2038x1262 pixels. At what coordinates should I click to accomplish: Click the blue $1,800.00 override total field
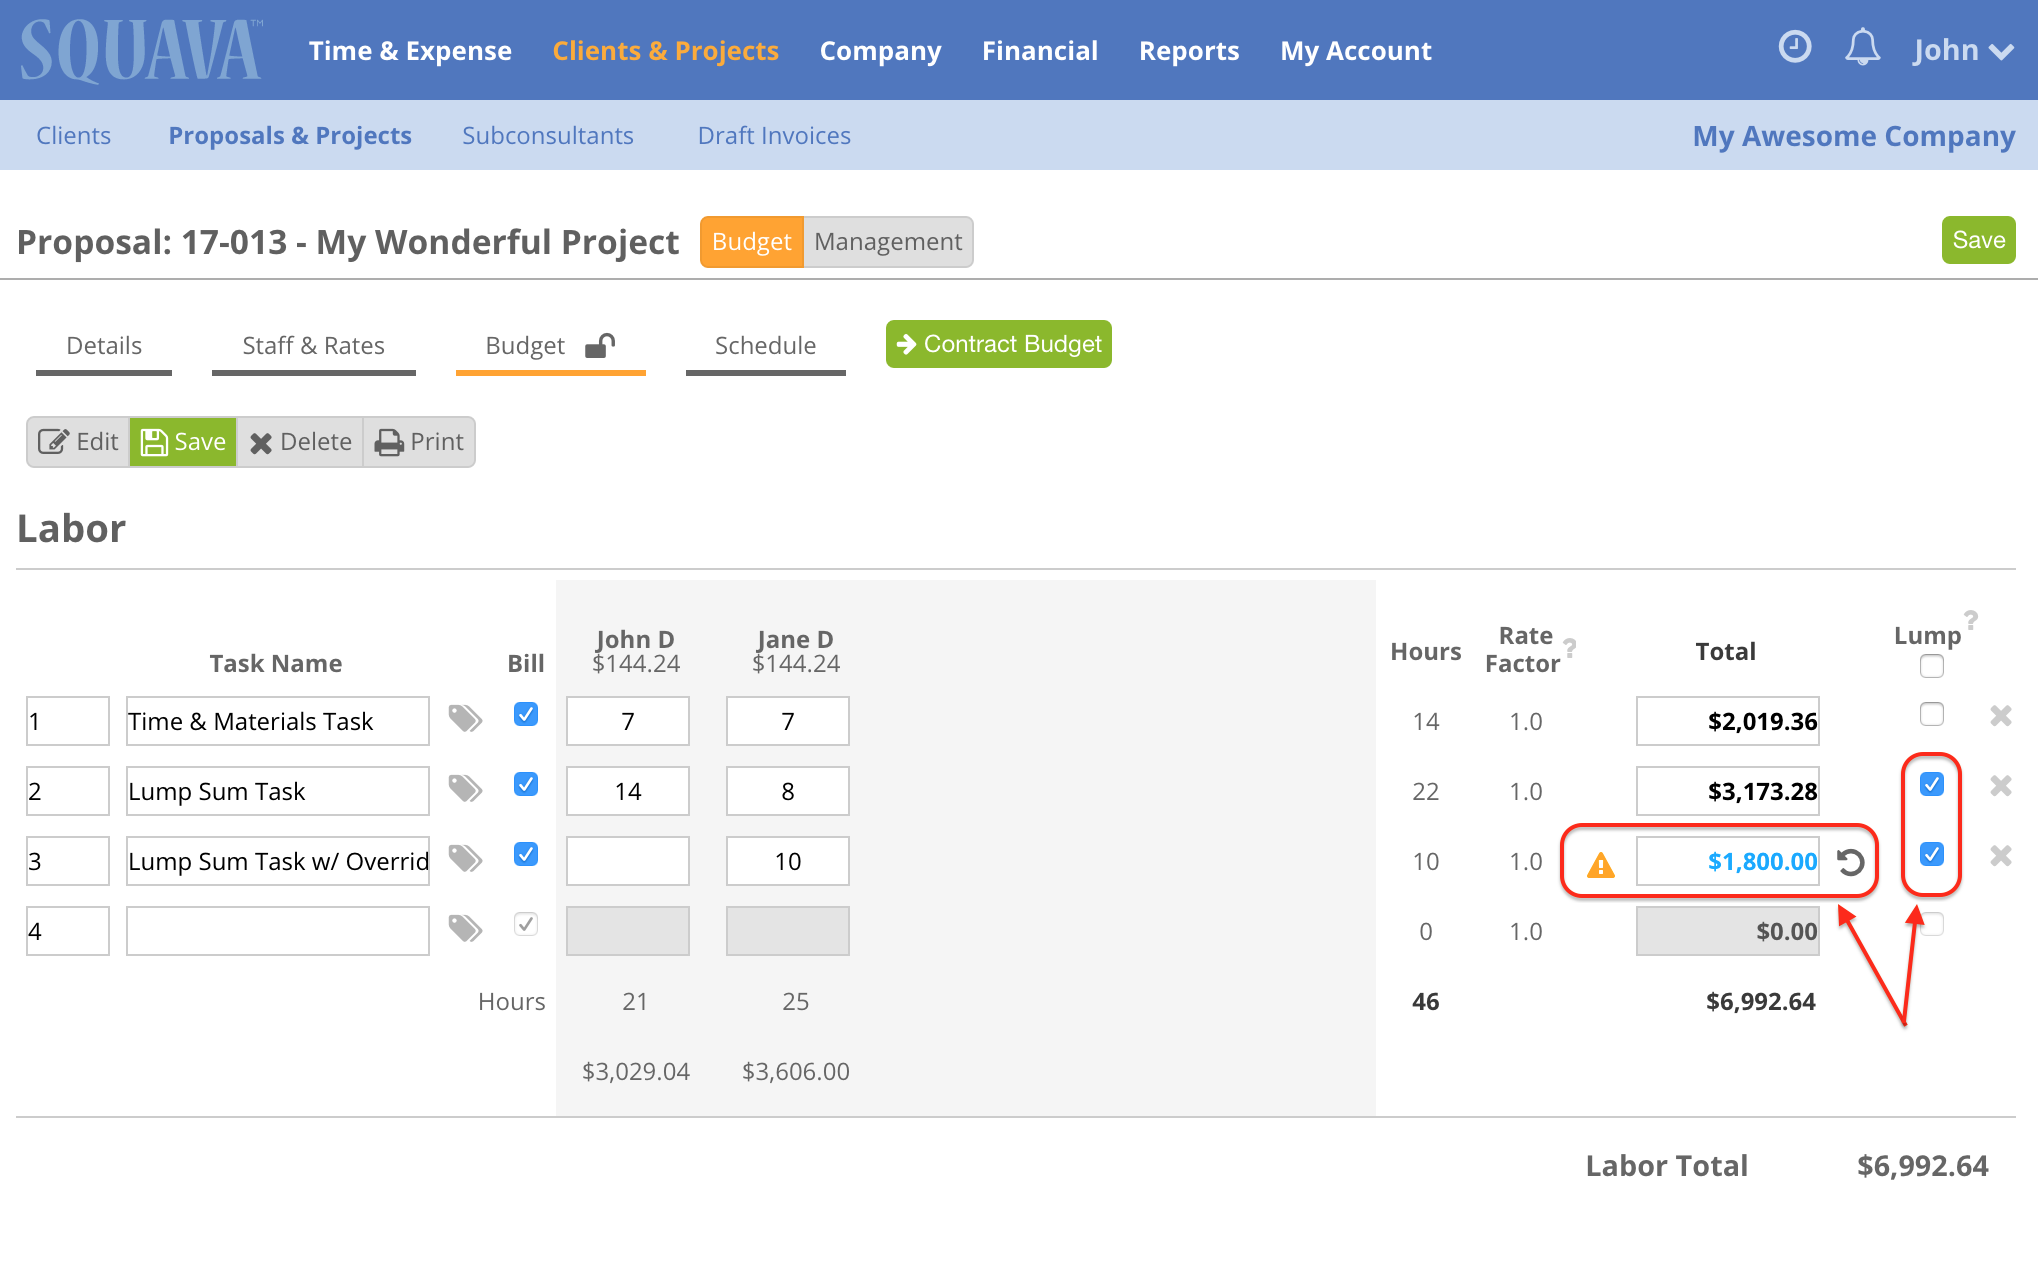1728,861
